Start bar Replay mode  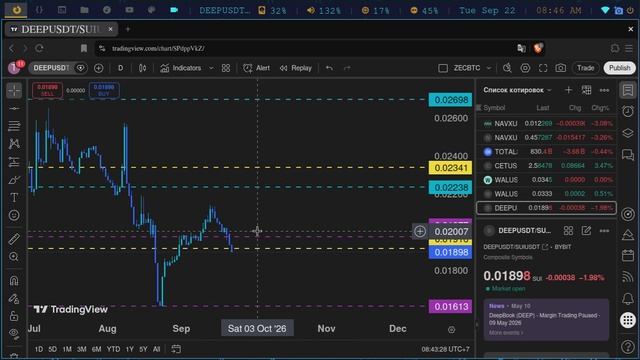click(x=296, y=68)
